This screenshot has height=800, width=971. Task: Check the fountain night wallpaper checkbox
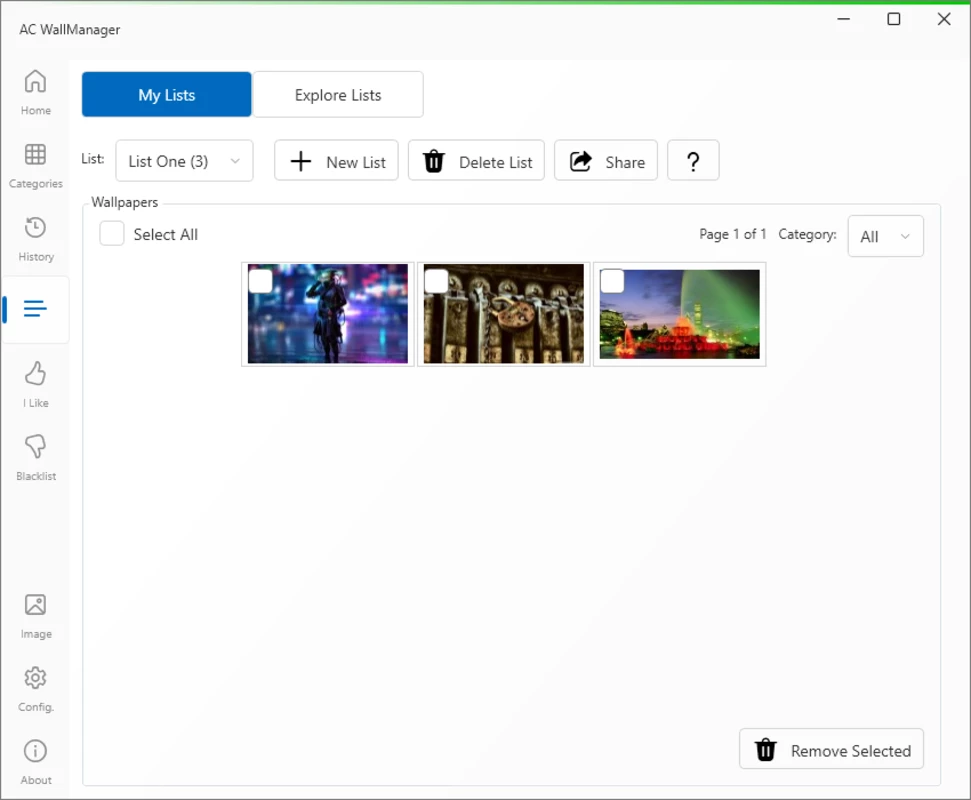612,281
